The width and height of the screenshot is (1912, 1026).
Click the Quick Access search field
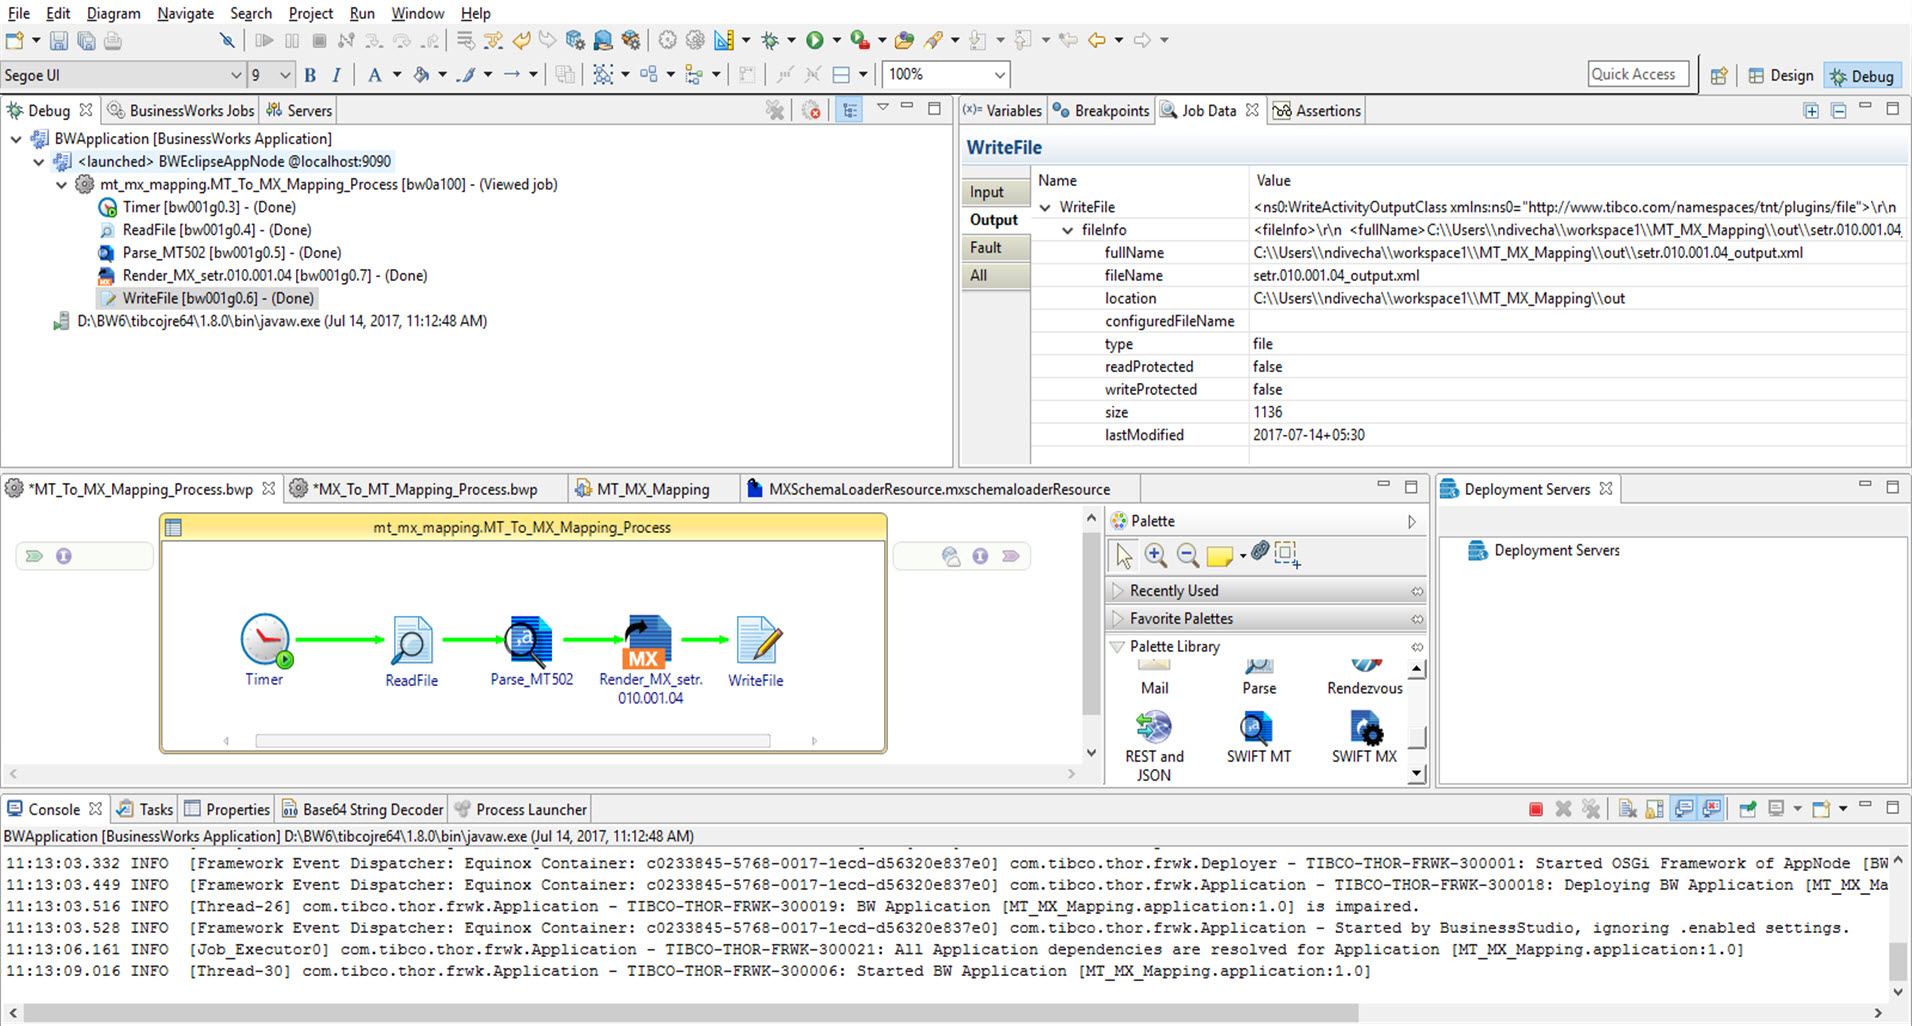(1638, 74)
